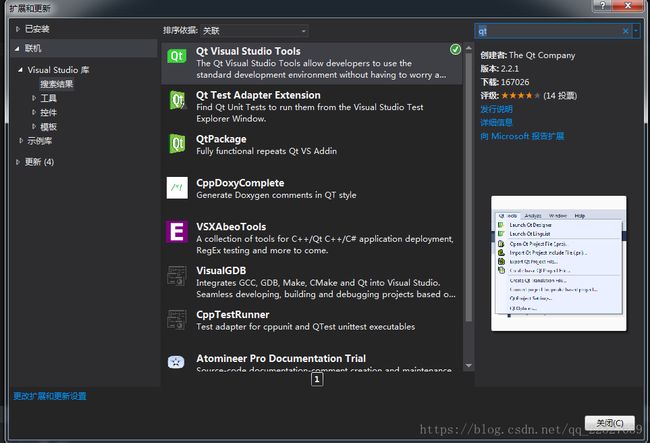Open the 发行说明 link
This screenshot has width=650, height=443.
[496, 109]
